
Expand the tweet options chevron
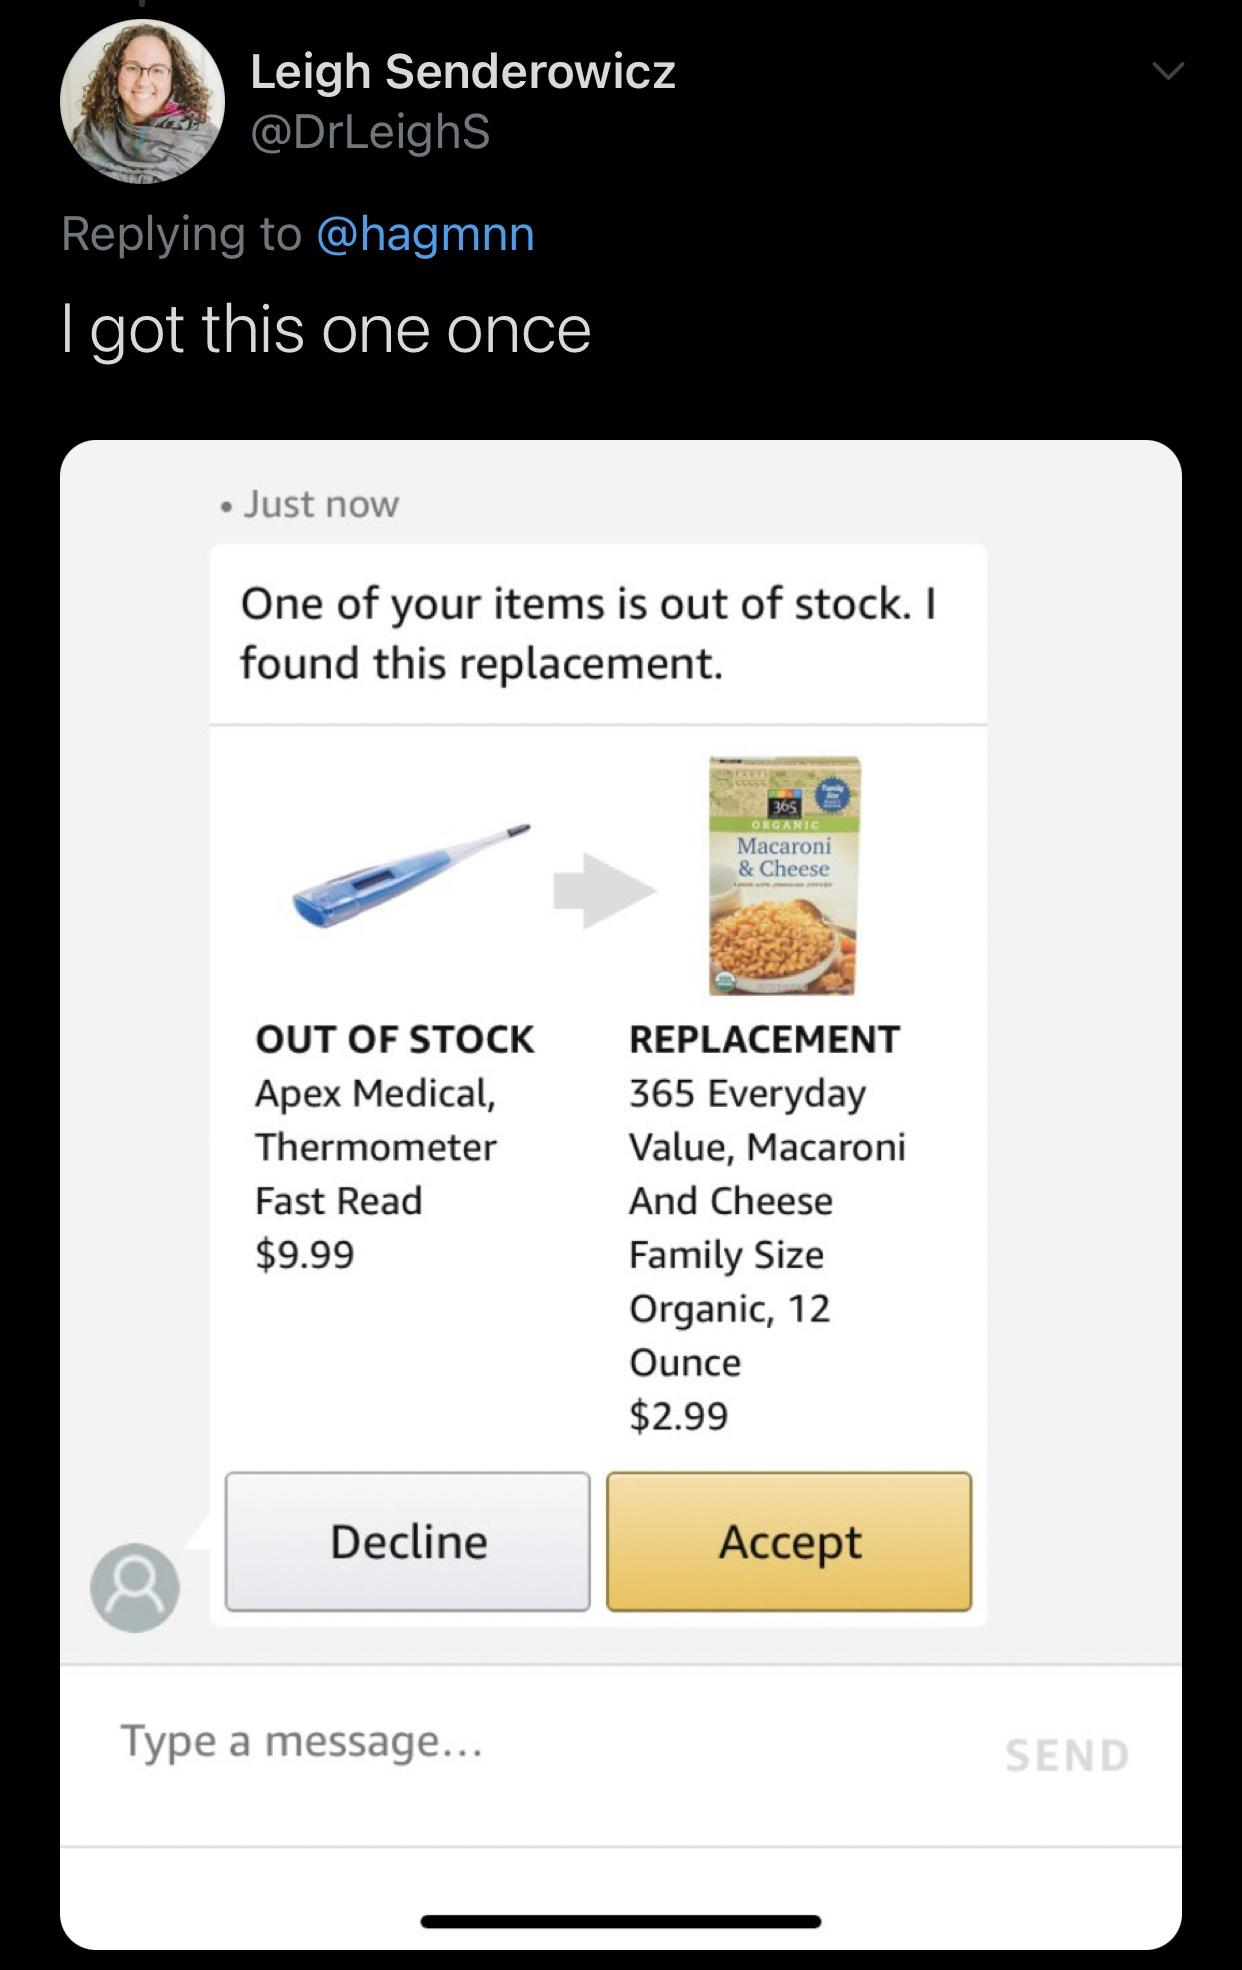[1167, 71]
